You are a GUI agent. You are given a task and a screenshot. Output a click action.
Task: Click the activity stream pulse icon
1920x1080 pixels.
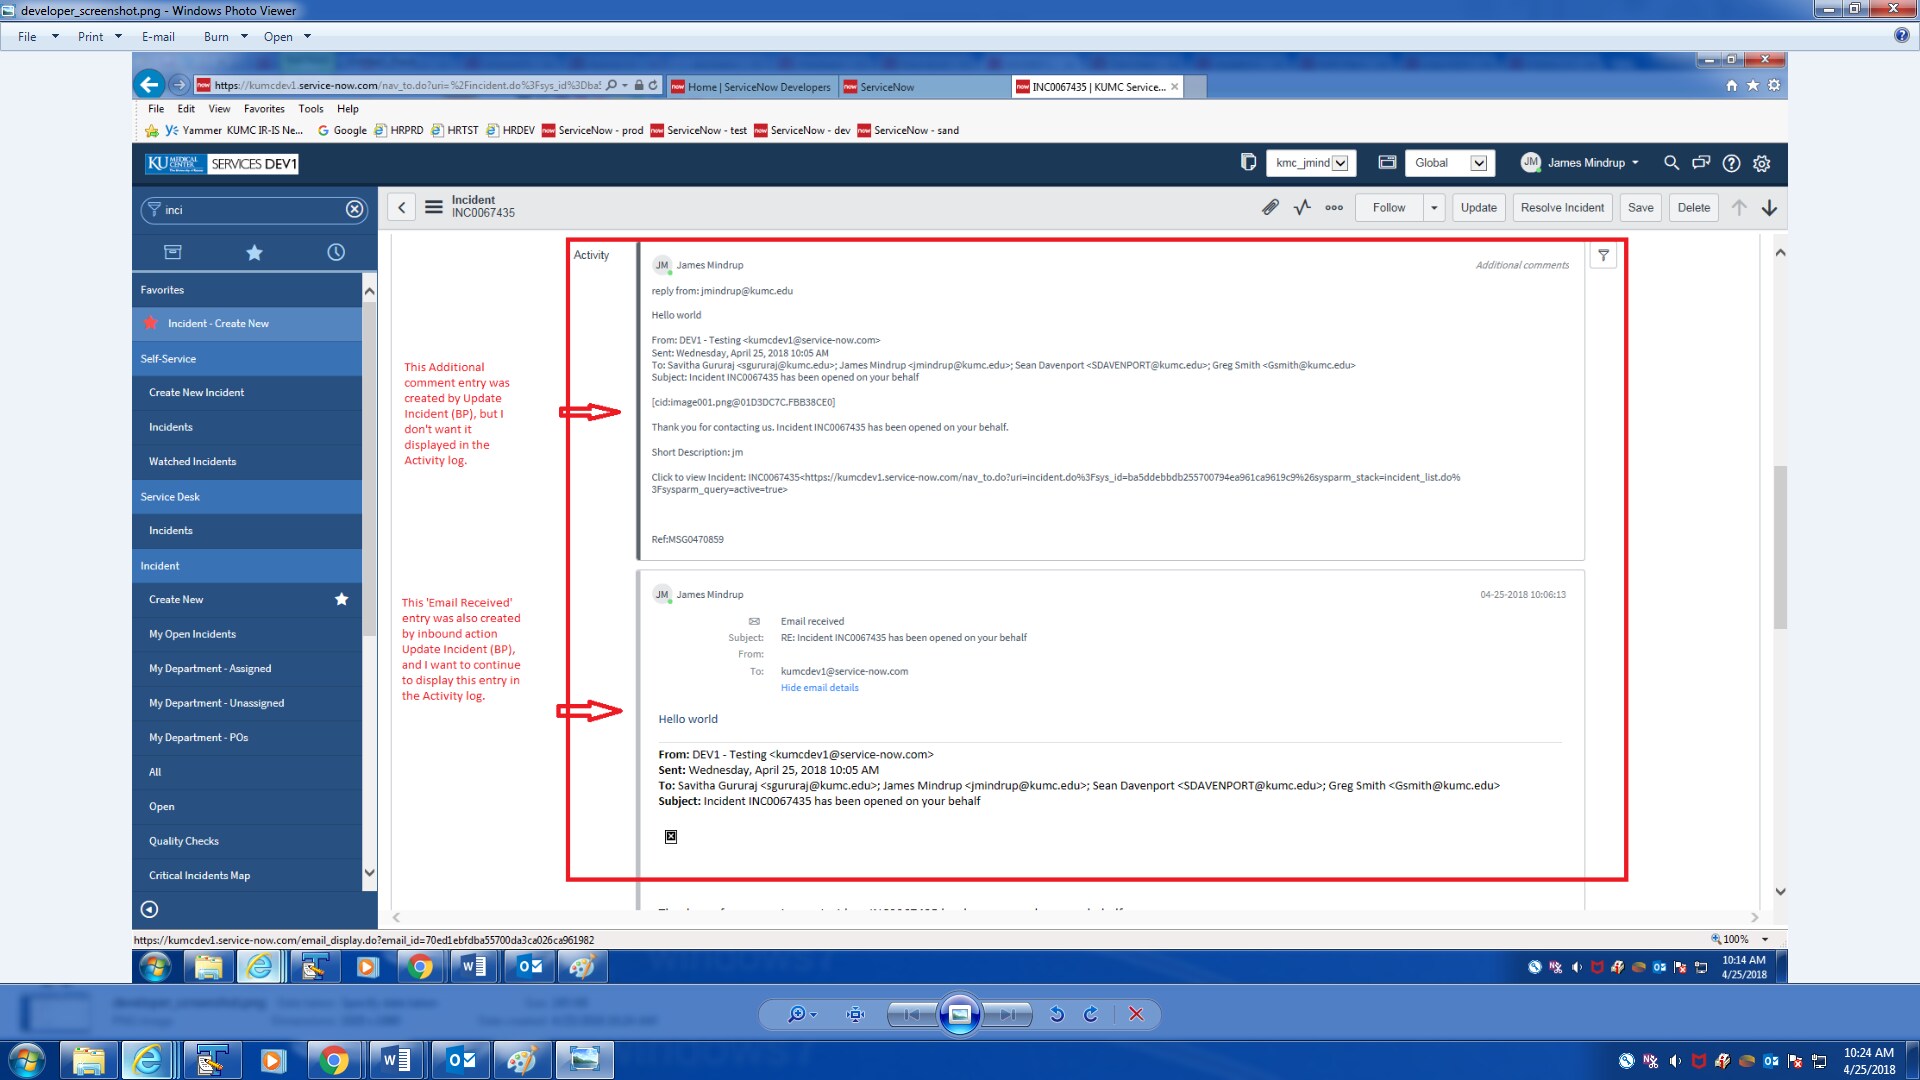[1302, 207]
